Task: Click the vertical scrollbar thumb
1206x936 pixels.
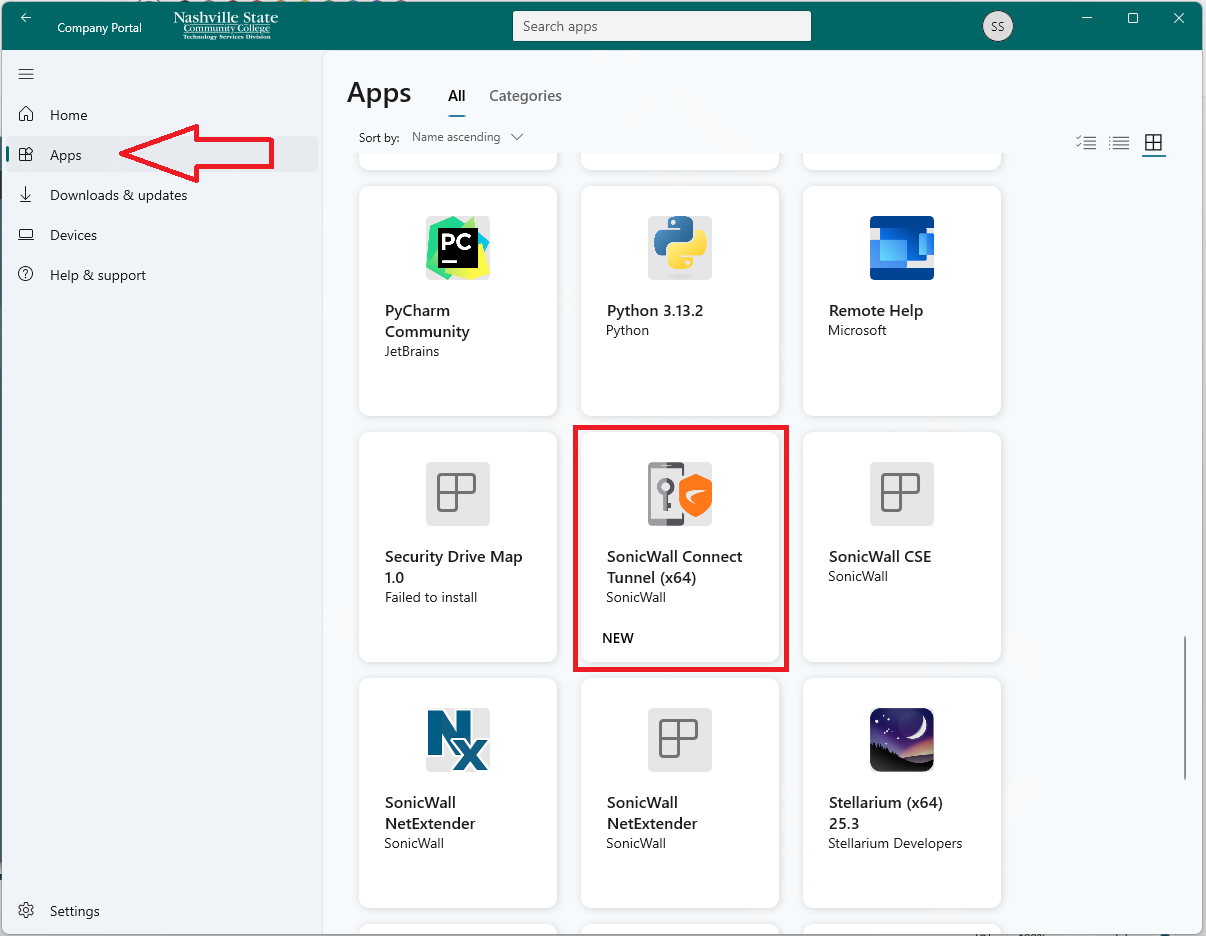Action: coord(1185,707)
